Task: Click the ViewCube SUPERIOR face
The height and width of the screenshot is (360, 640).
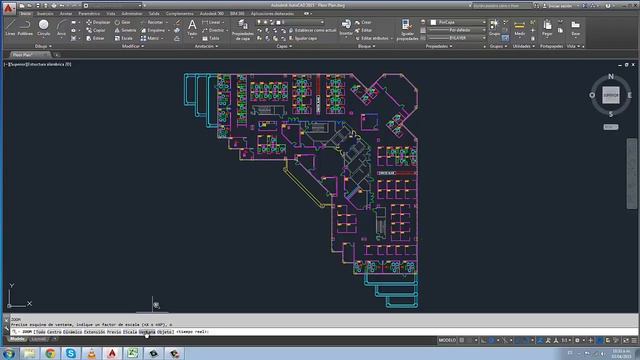Action: (x=611, y=95)
